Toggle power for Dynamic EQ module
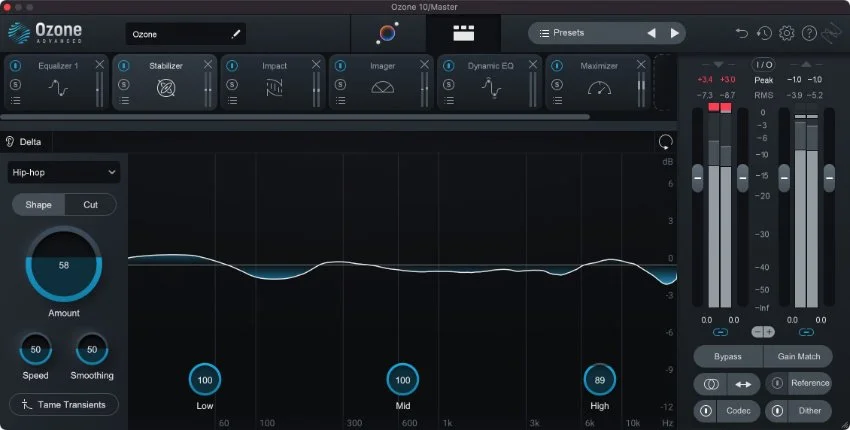This screenshot has height=430, width=850. coord(449,66)
